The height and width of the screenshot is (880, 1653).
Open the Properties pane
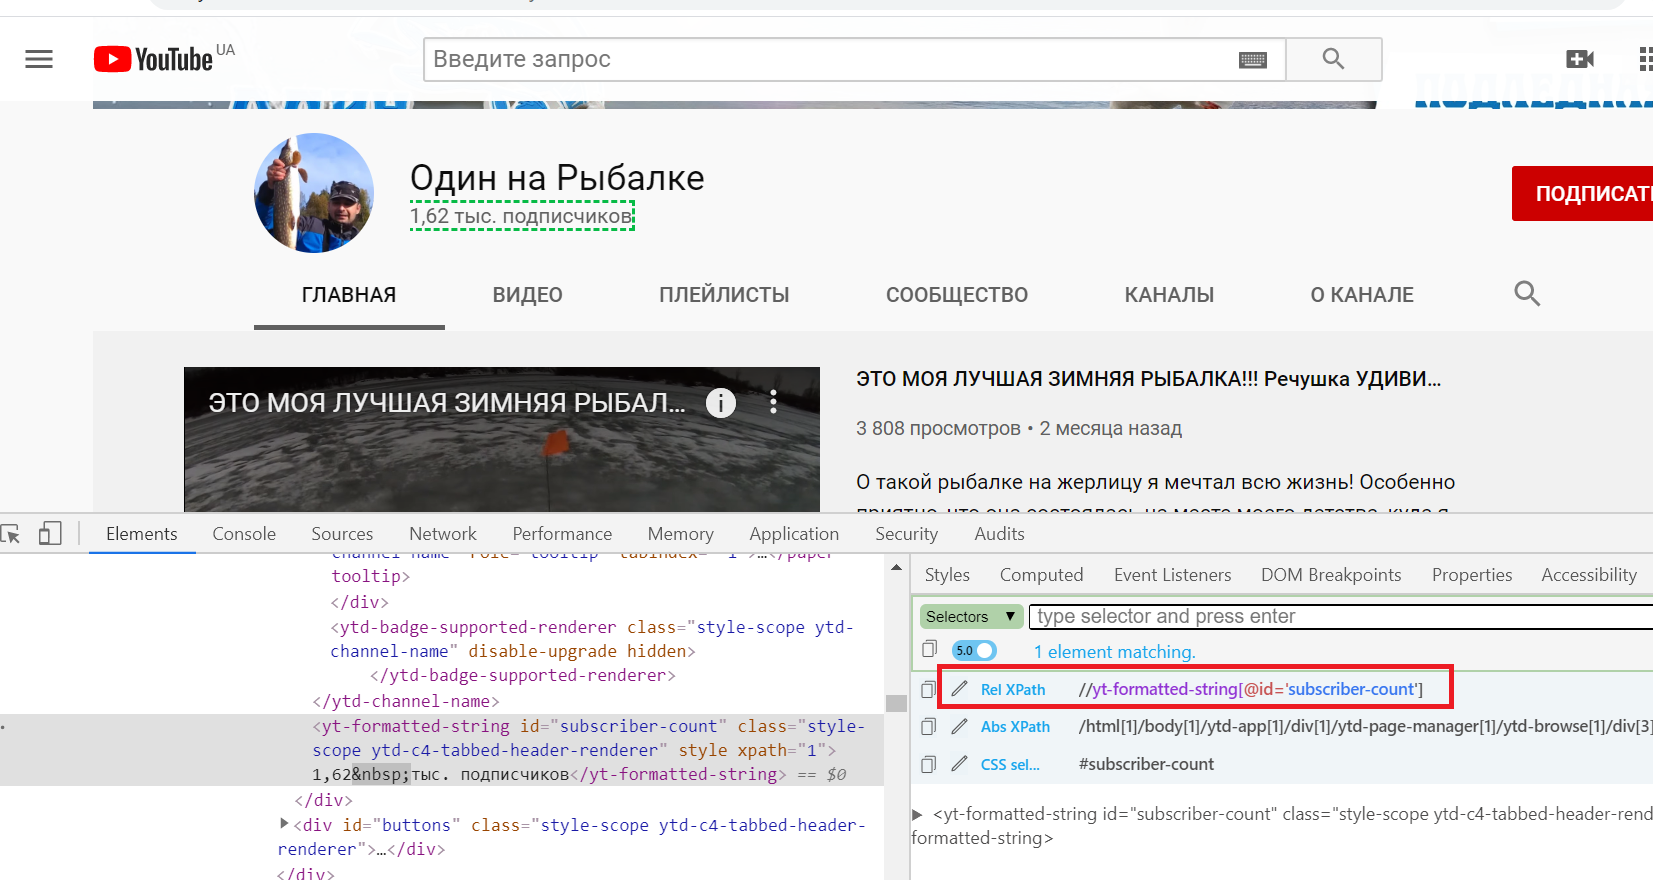coord(1472,575)
